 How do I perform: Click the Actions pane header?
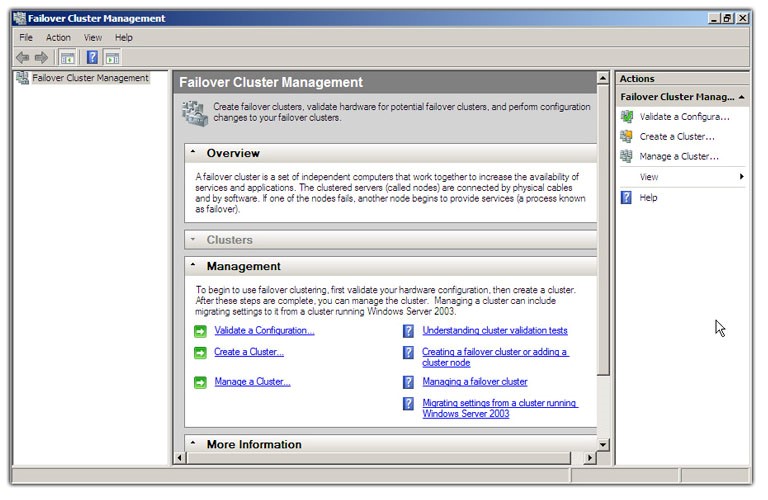point(682,78)
